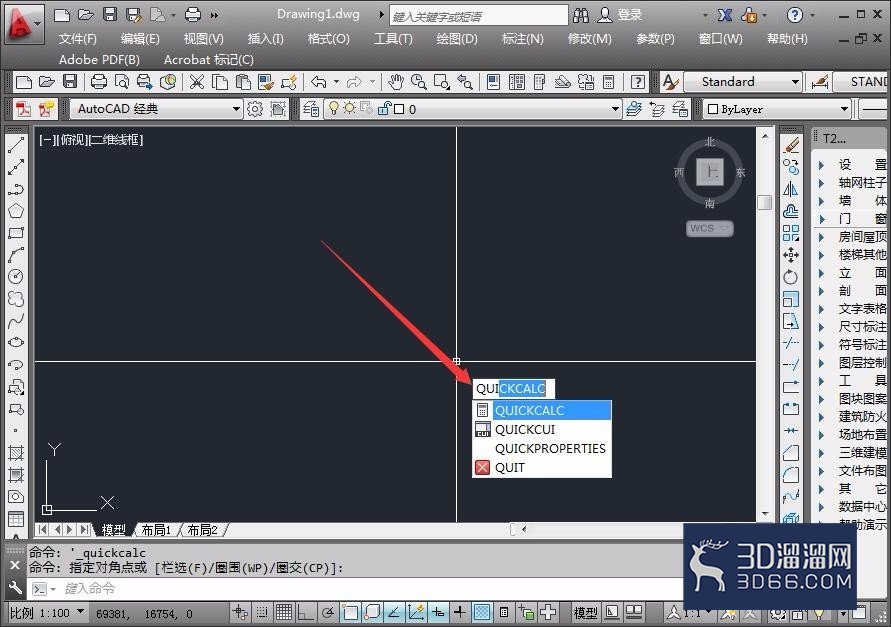This screenshot has width=891, height=627.
Task: Toggle Dynamic Input in status bar
Action: point(438,612)
